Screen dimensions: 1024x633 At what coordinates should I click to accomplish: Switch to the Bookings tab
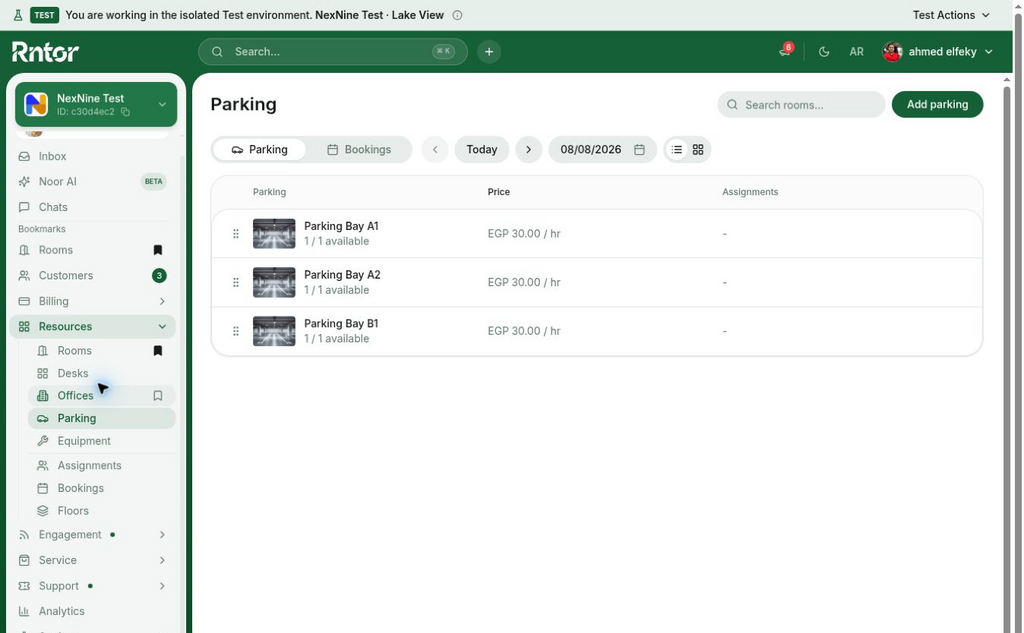[359, 150]
